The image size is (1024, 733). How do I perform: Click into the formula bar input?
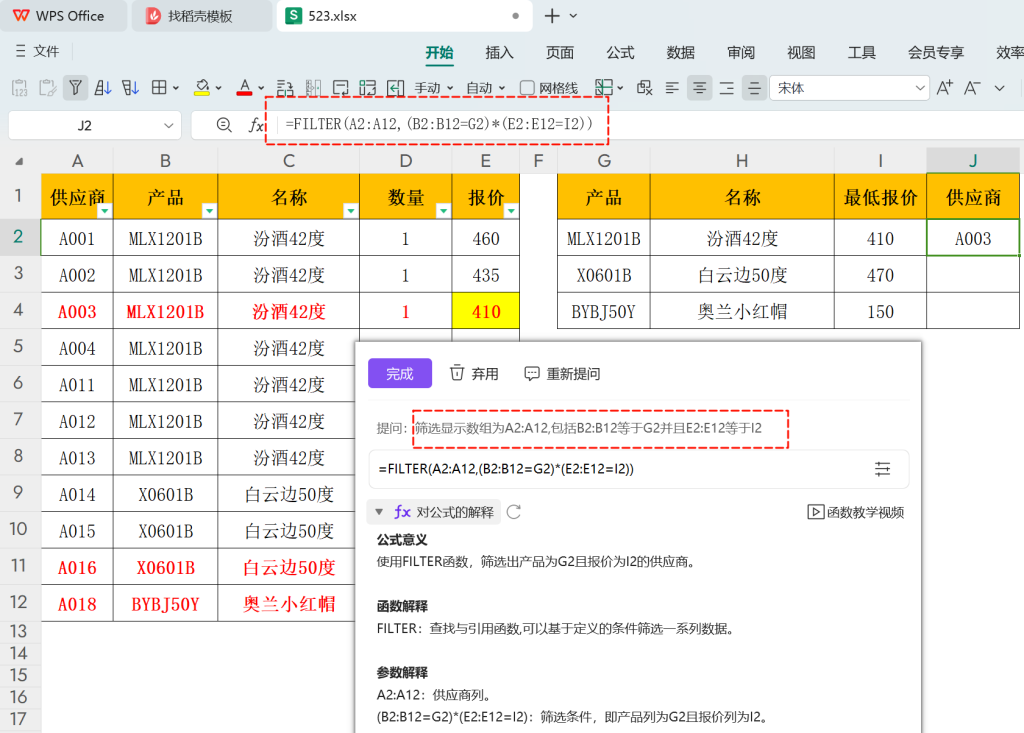coord(647,124)
